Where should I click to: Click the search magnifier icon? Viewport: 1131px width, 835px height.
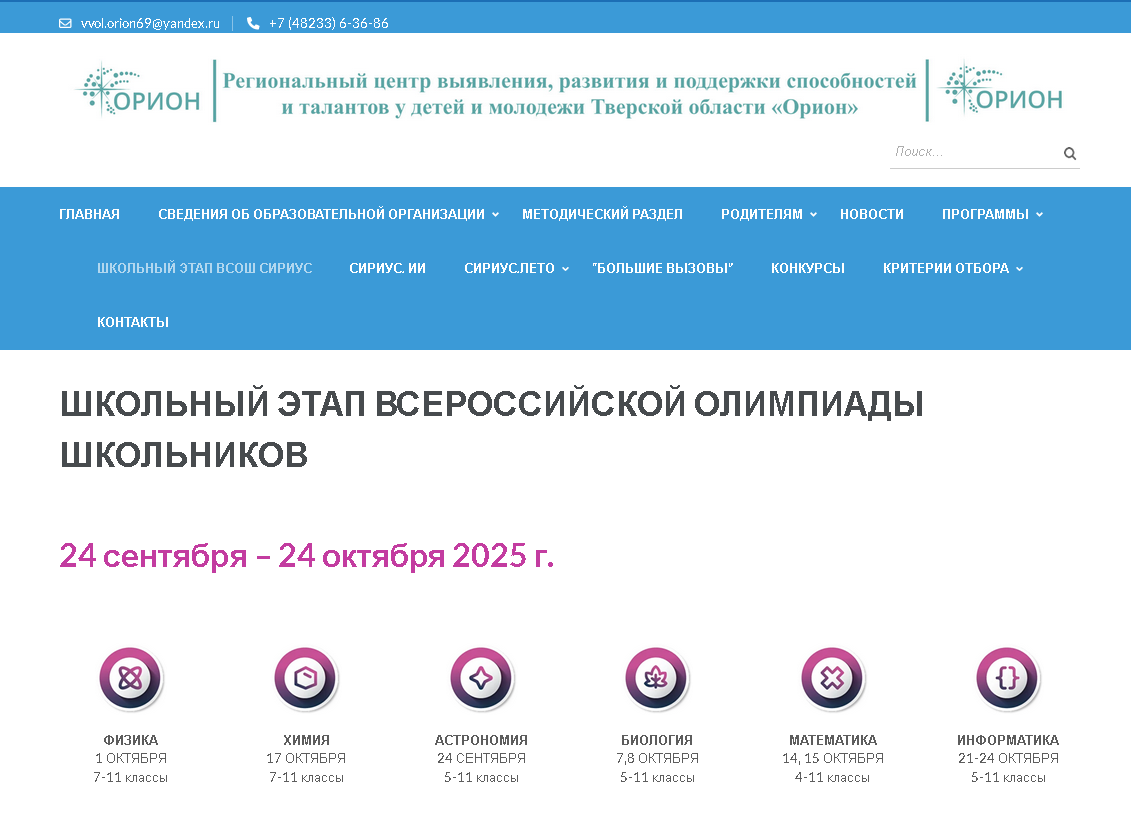pyautogui.click(x=1069, y=154)
